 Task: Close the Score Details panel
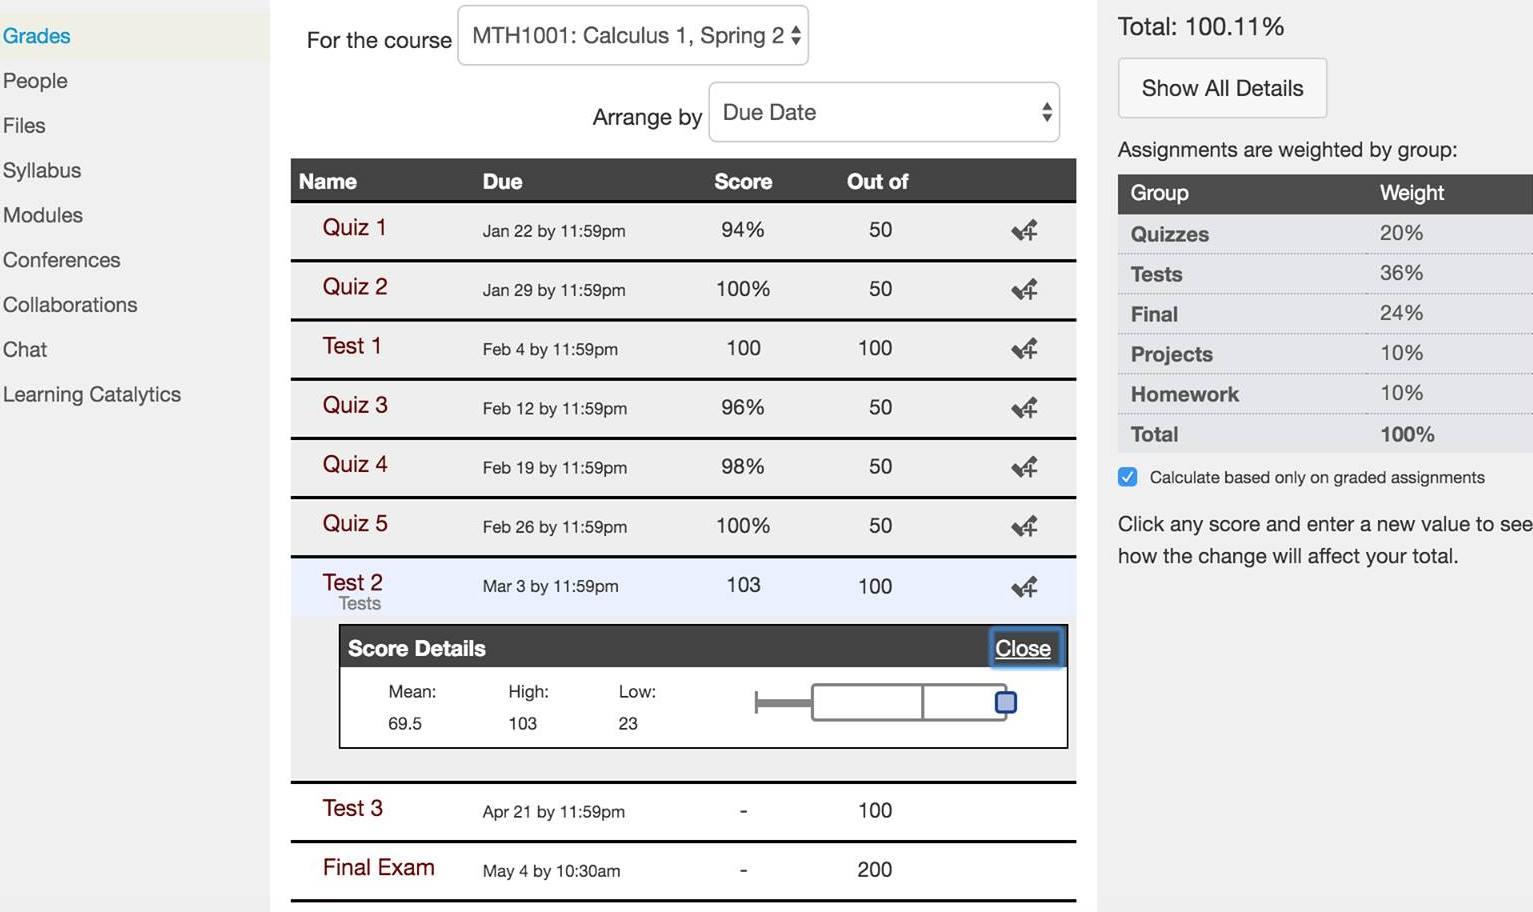coord(1023,648)
